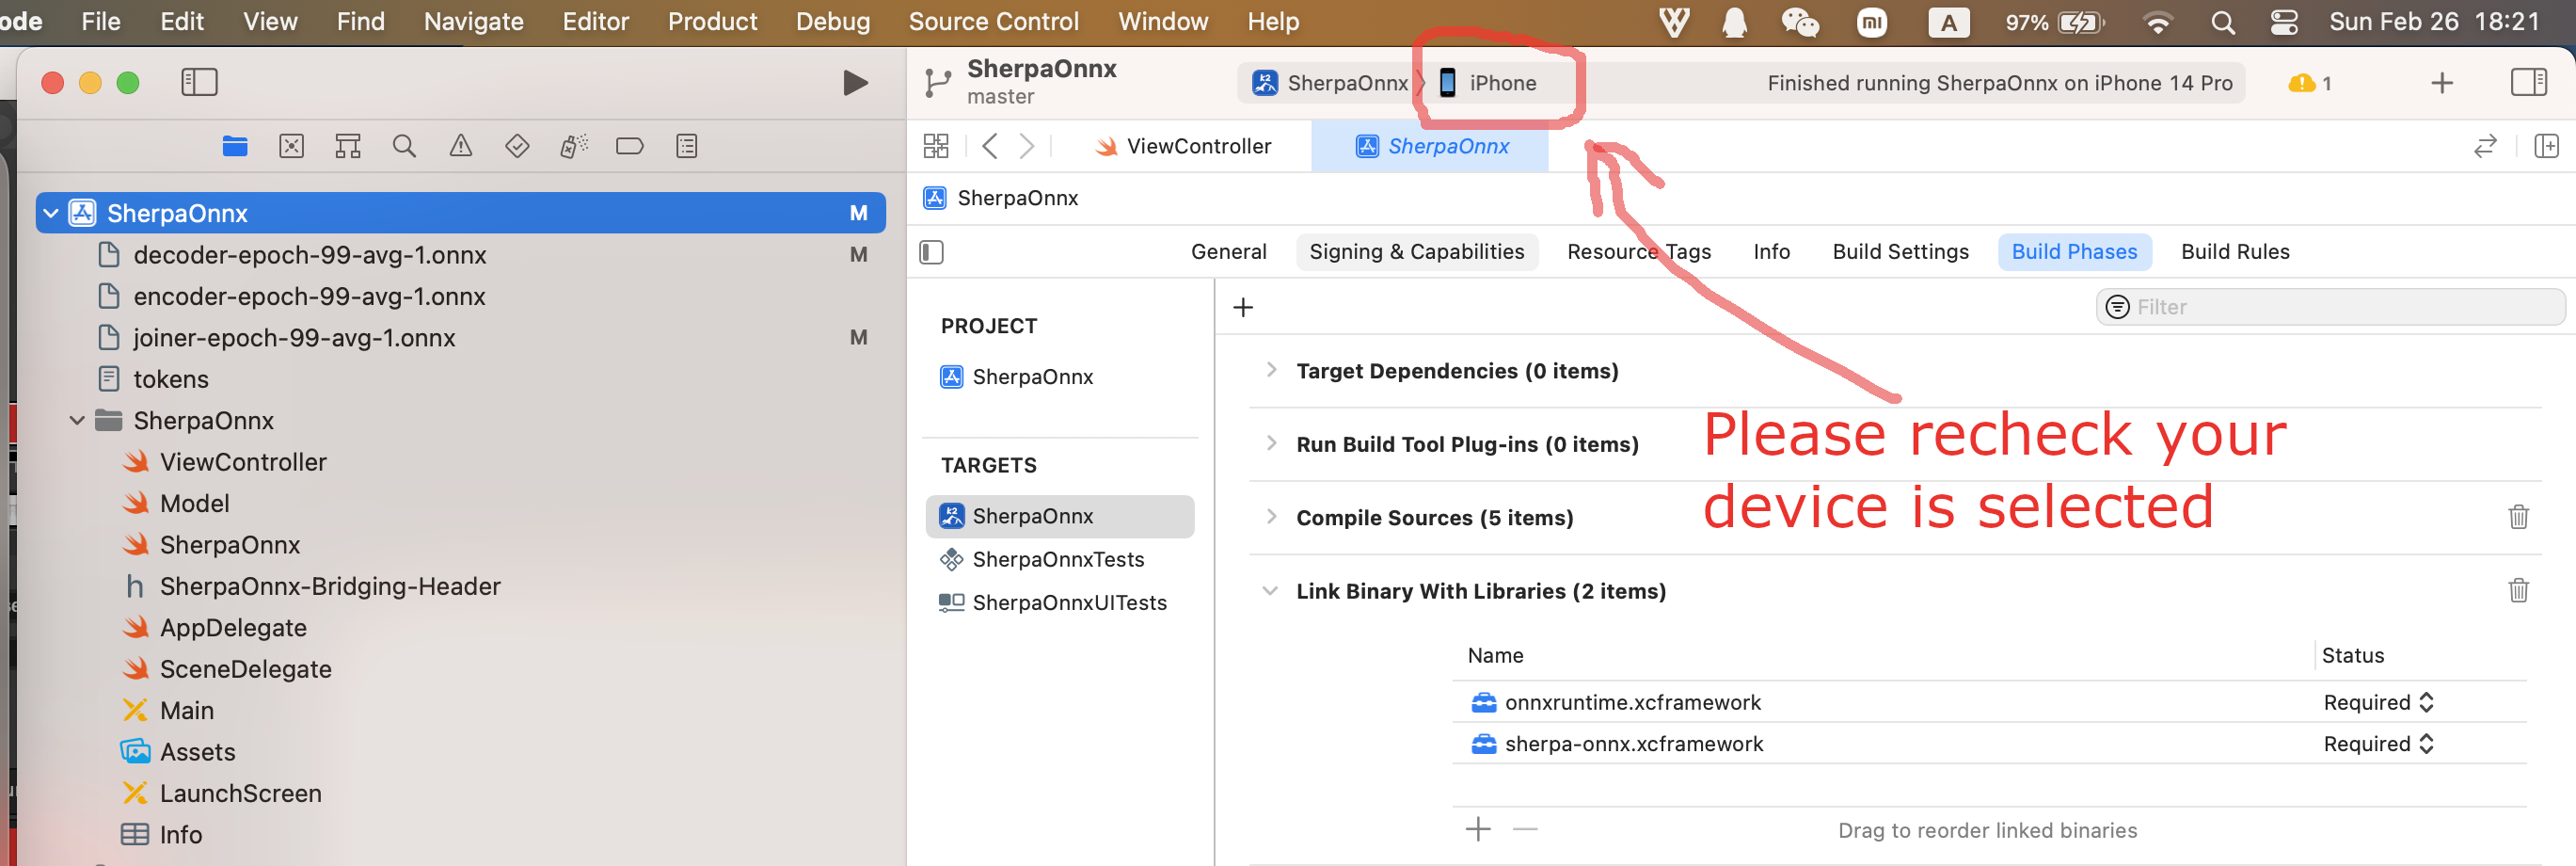Open the Project navigator folder icon
The height and width of the screenshot is (866, 2576).
235,147
